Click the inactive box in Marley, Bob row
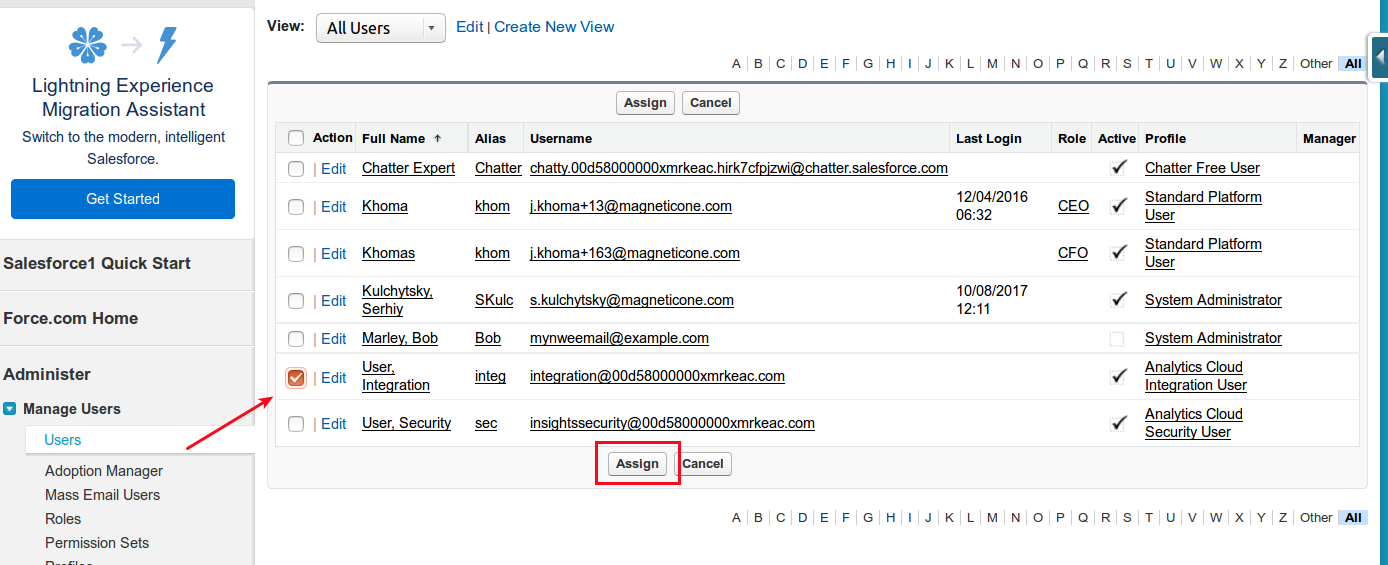The image size is (1388, 565). 1116,339
